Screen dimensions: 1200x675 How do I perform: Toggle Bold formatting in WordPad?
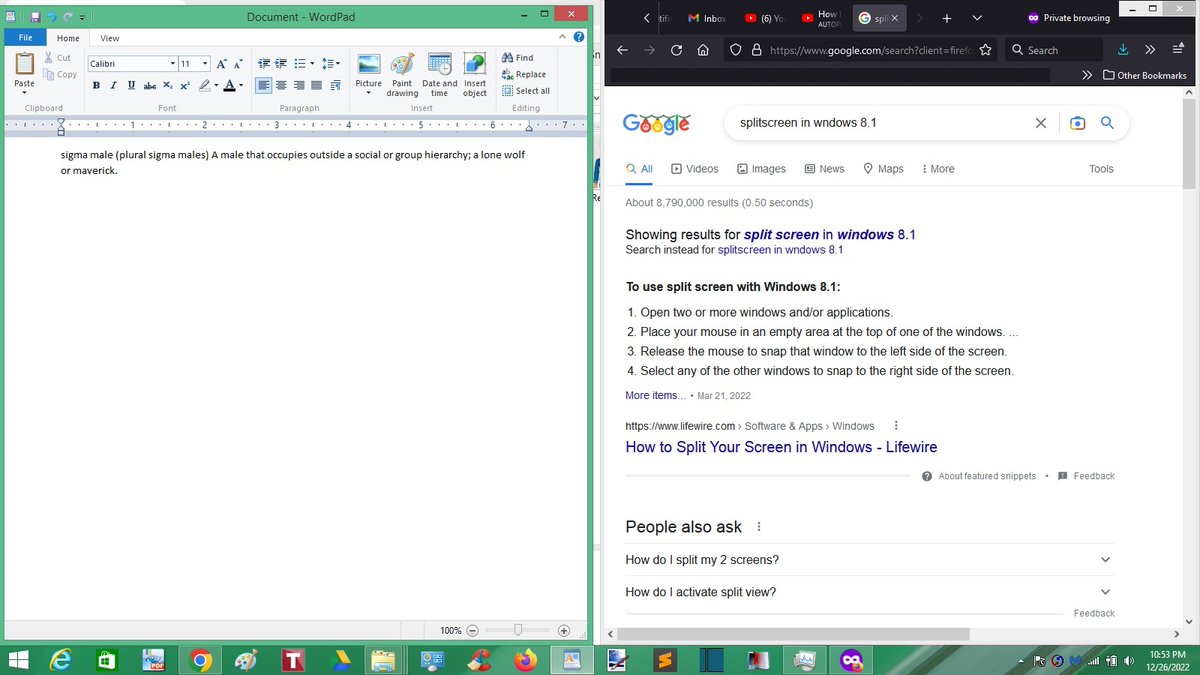point(96,86)
